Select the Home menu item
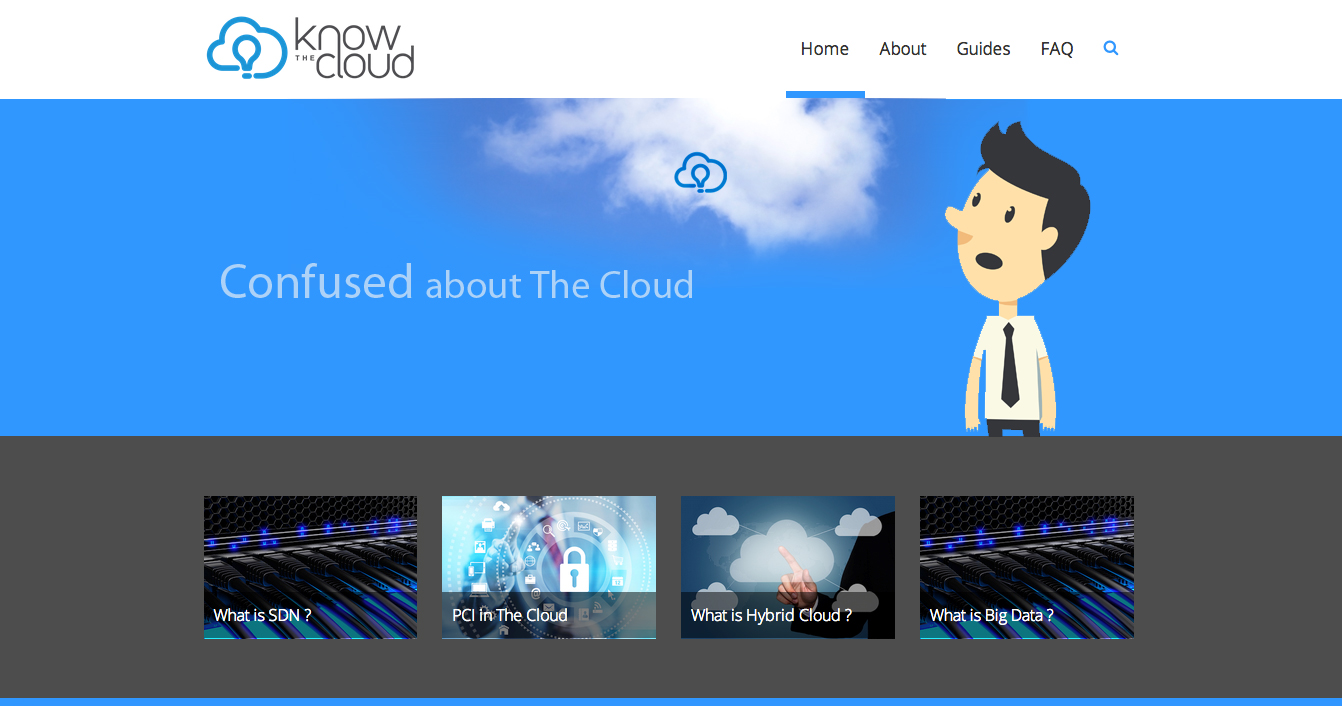The height and width of the screenshot is (706, 1342). (824, 48)
